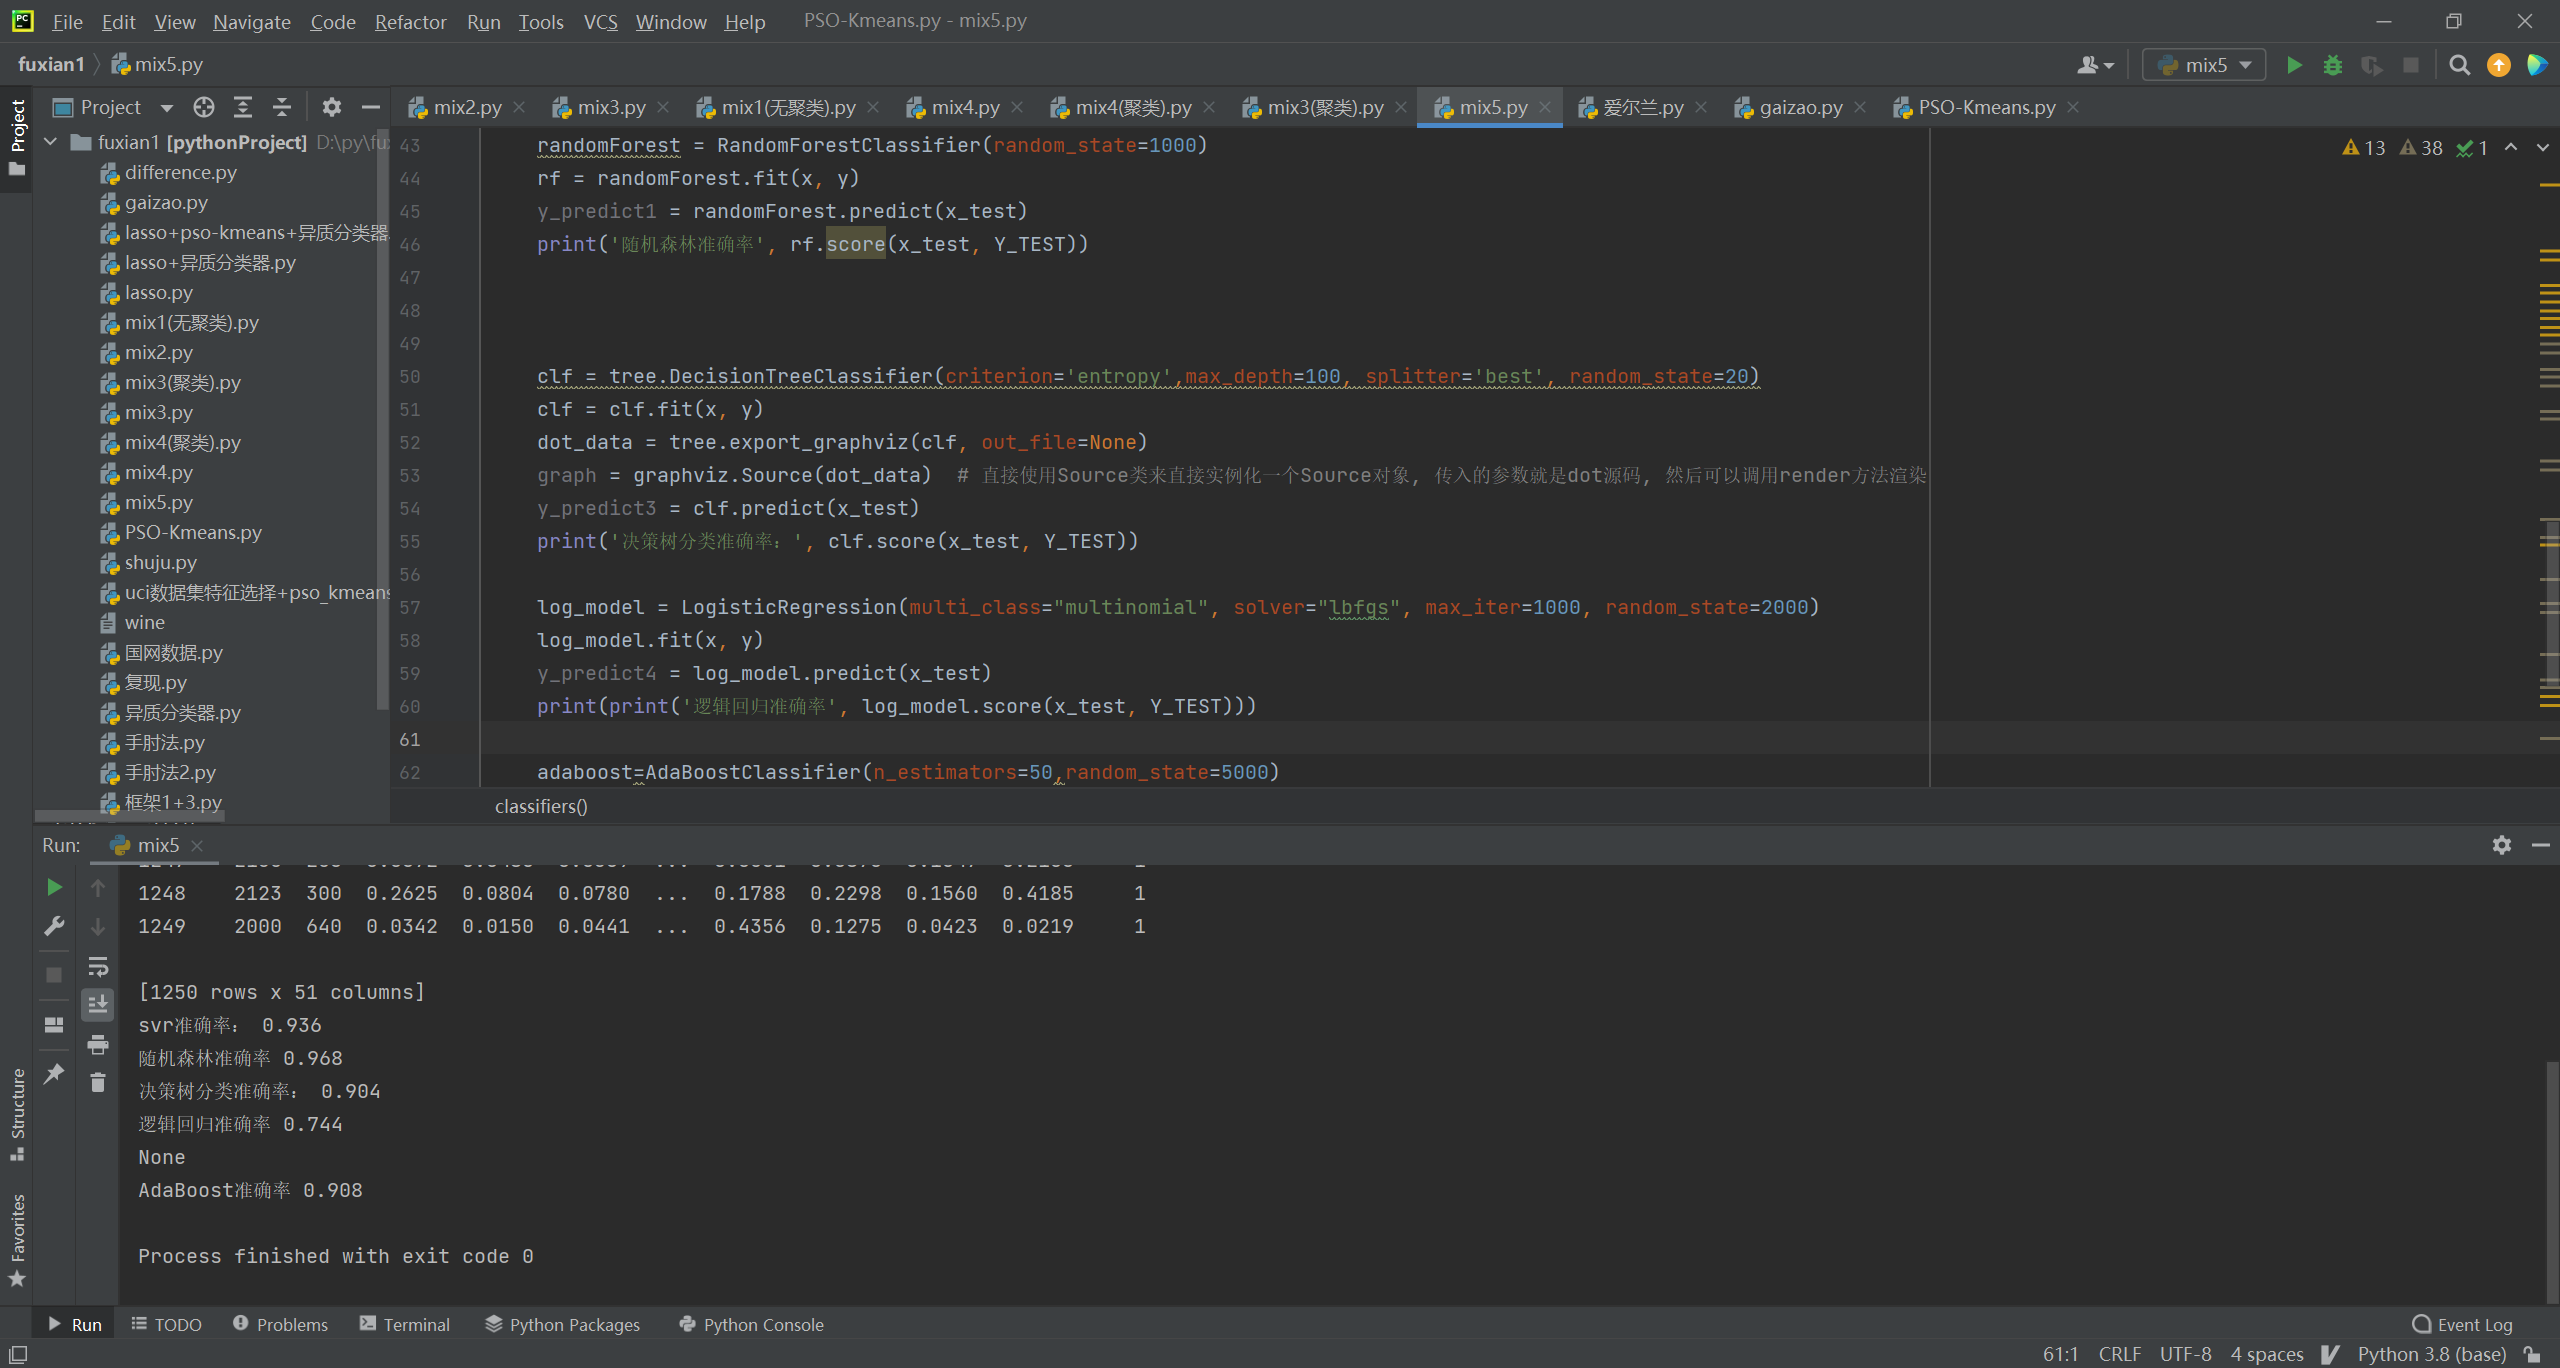The image size is (2560, 1368).
Task: Click the warnings count 13 indicator
Action: (x=2364, y=148)
